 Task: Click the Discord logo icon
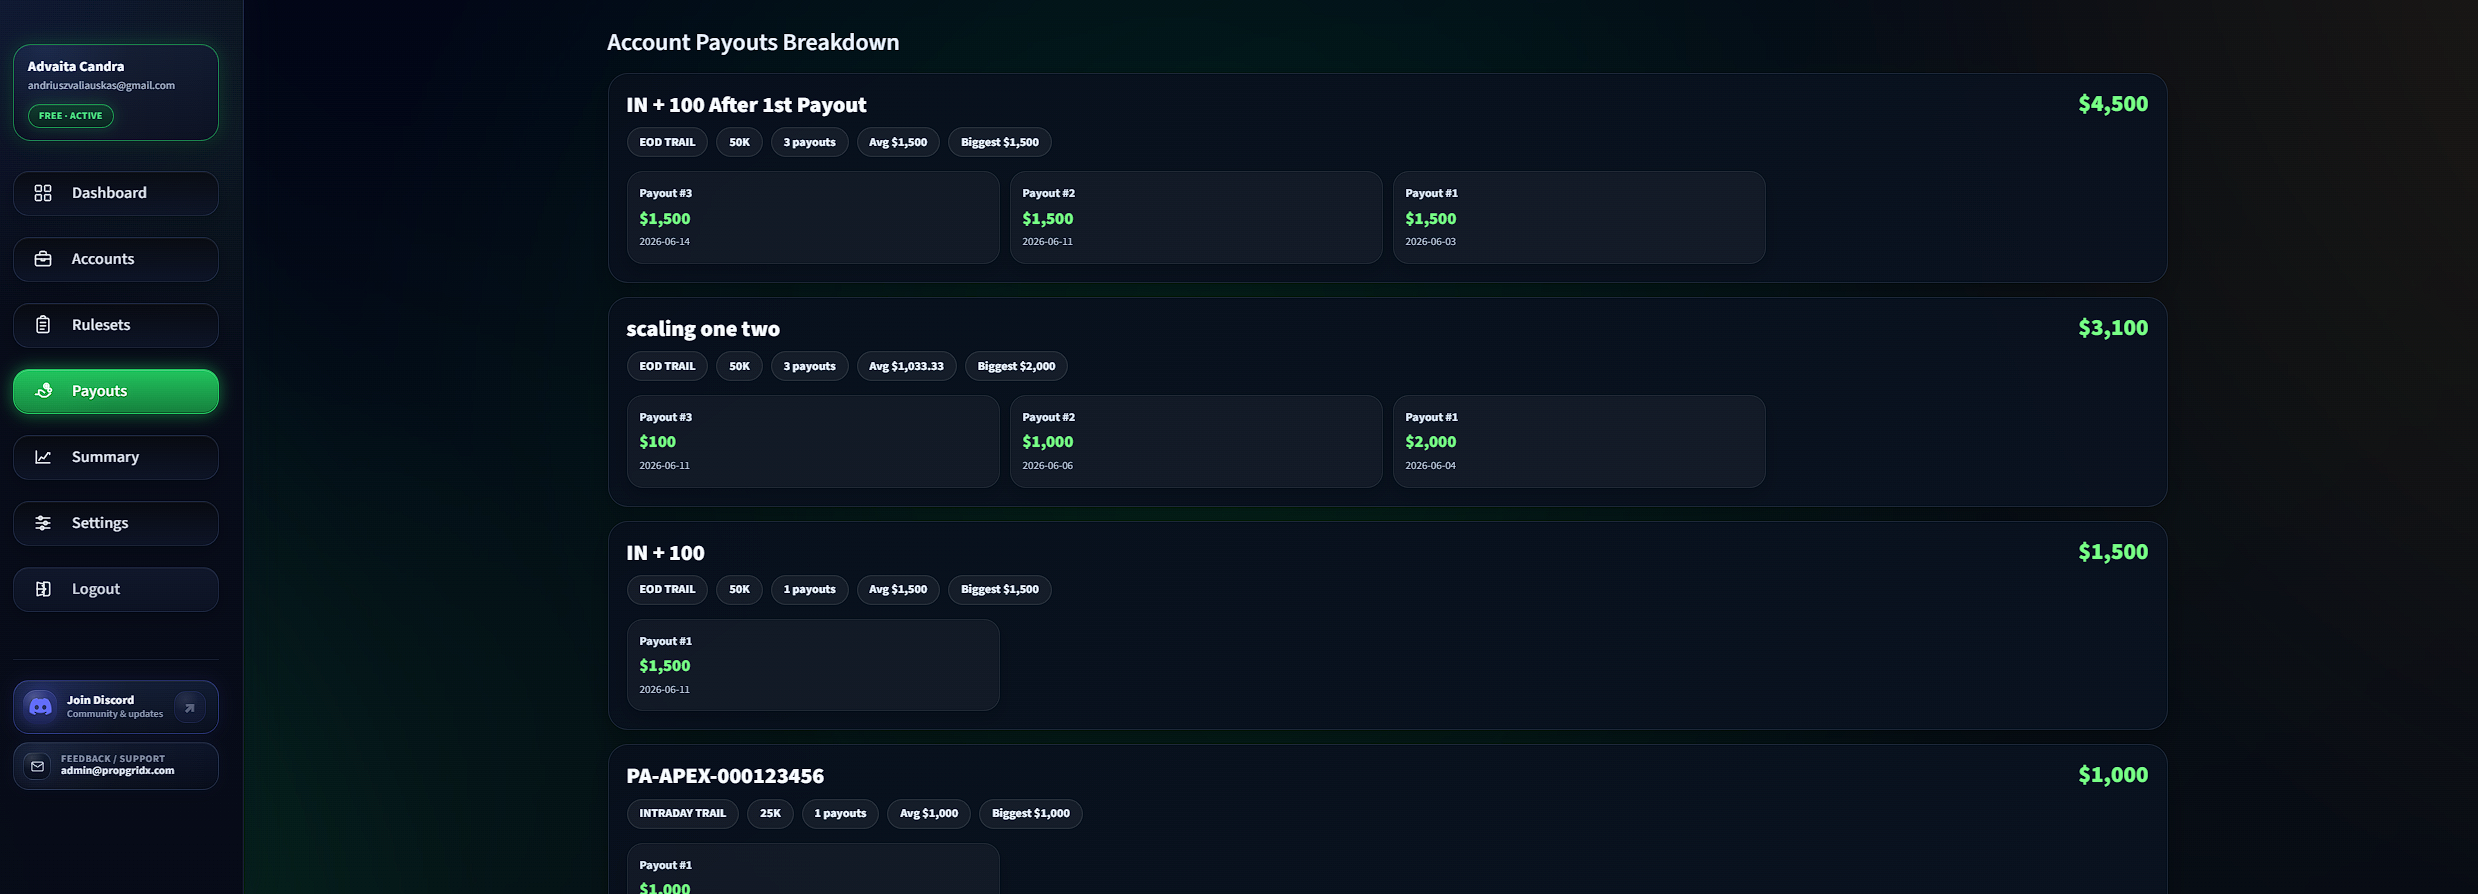click(x=40, y=707)
